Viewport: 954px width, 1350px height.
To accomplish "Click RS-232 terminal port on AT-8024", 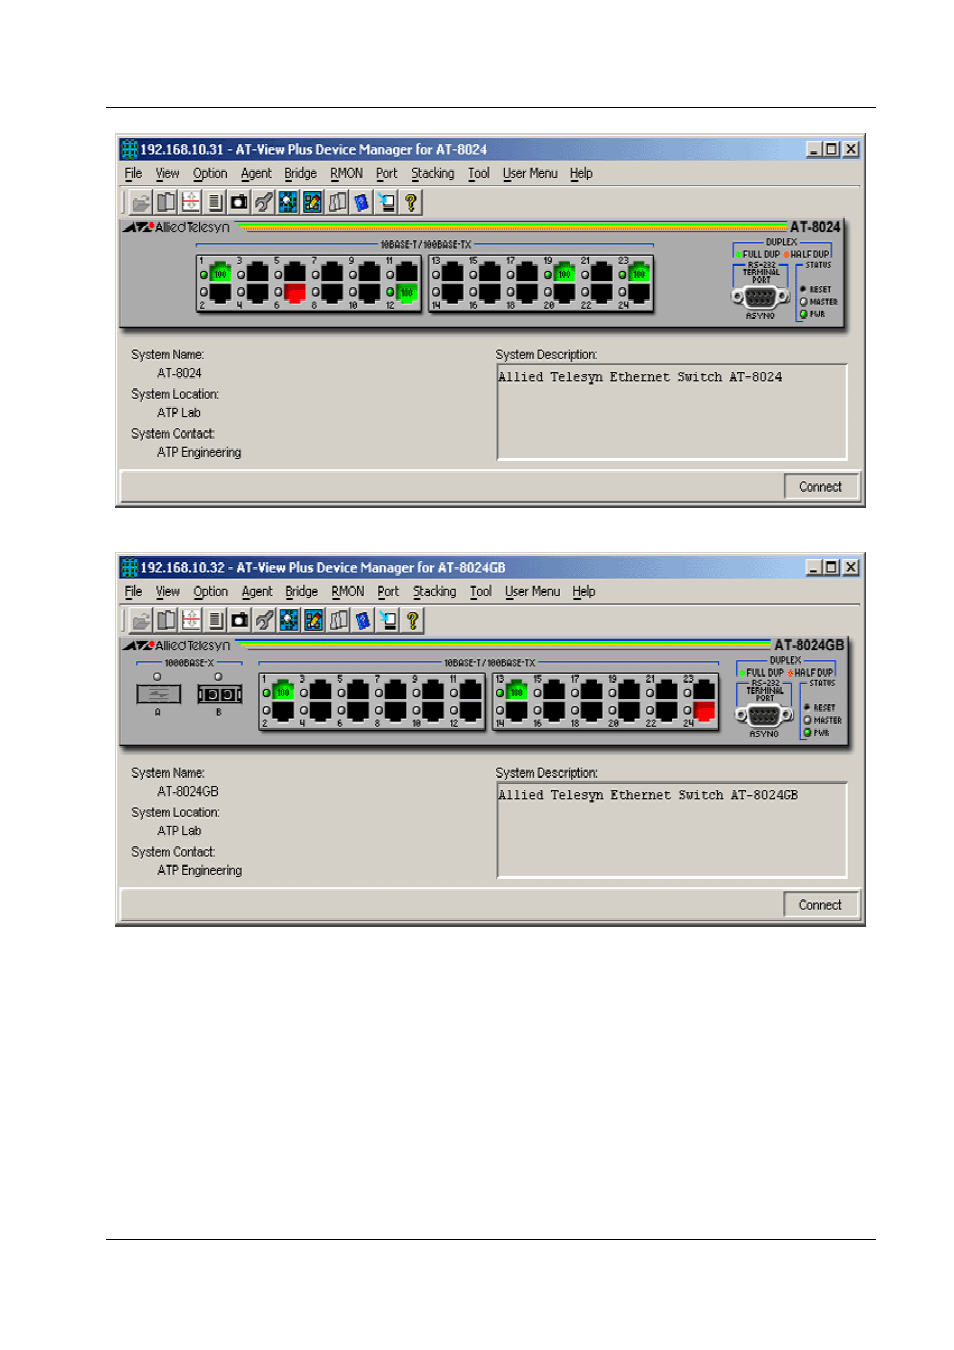I will tap(760, 298).
